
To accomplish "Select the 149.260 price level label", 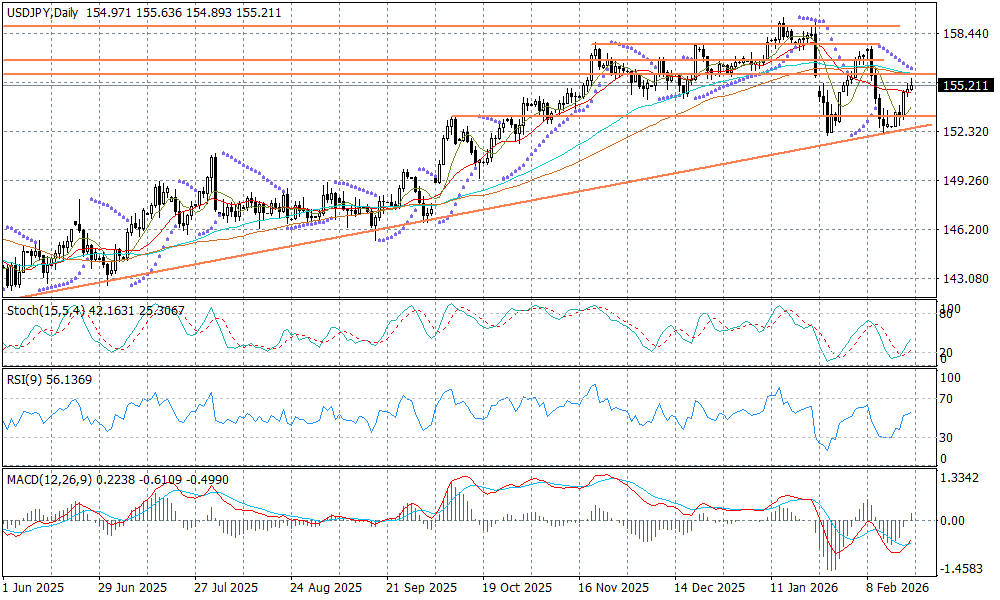I will tap(966, 181).
